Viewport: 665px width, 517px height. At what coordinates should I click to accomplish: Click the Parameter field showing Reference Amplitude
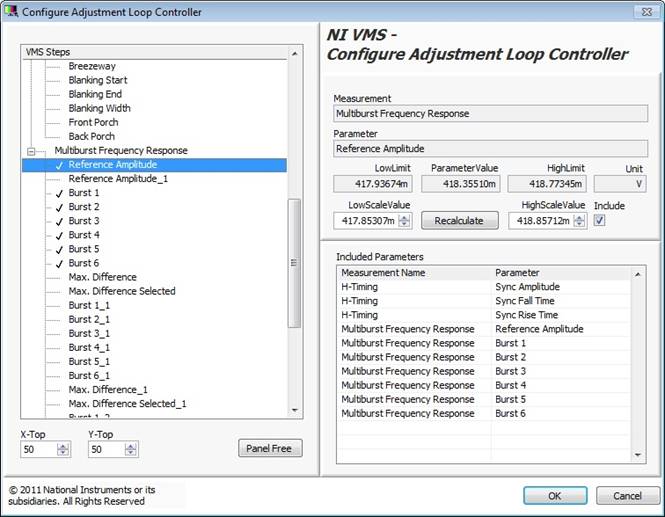click(490, 149)
